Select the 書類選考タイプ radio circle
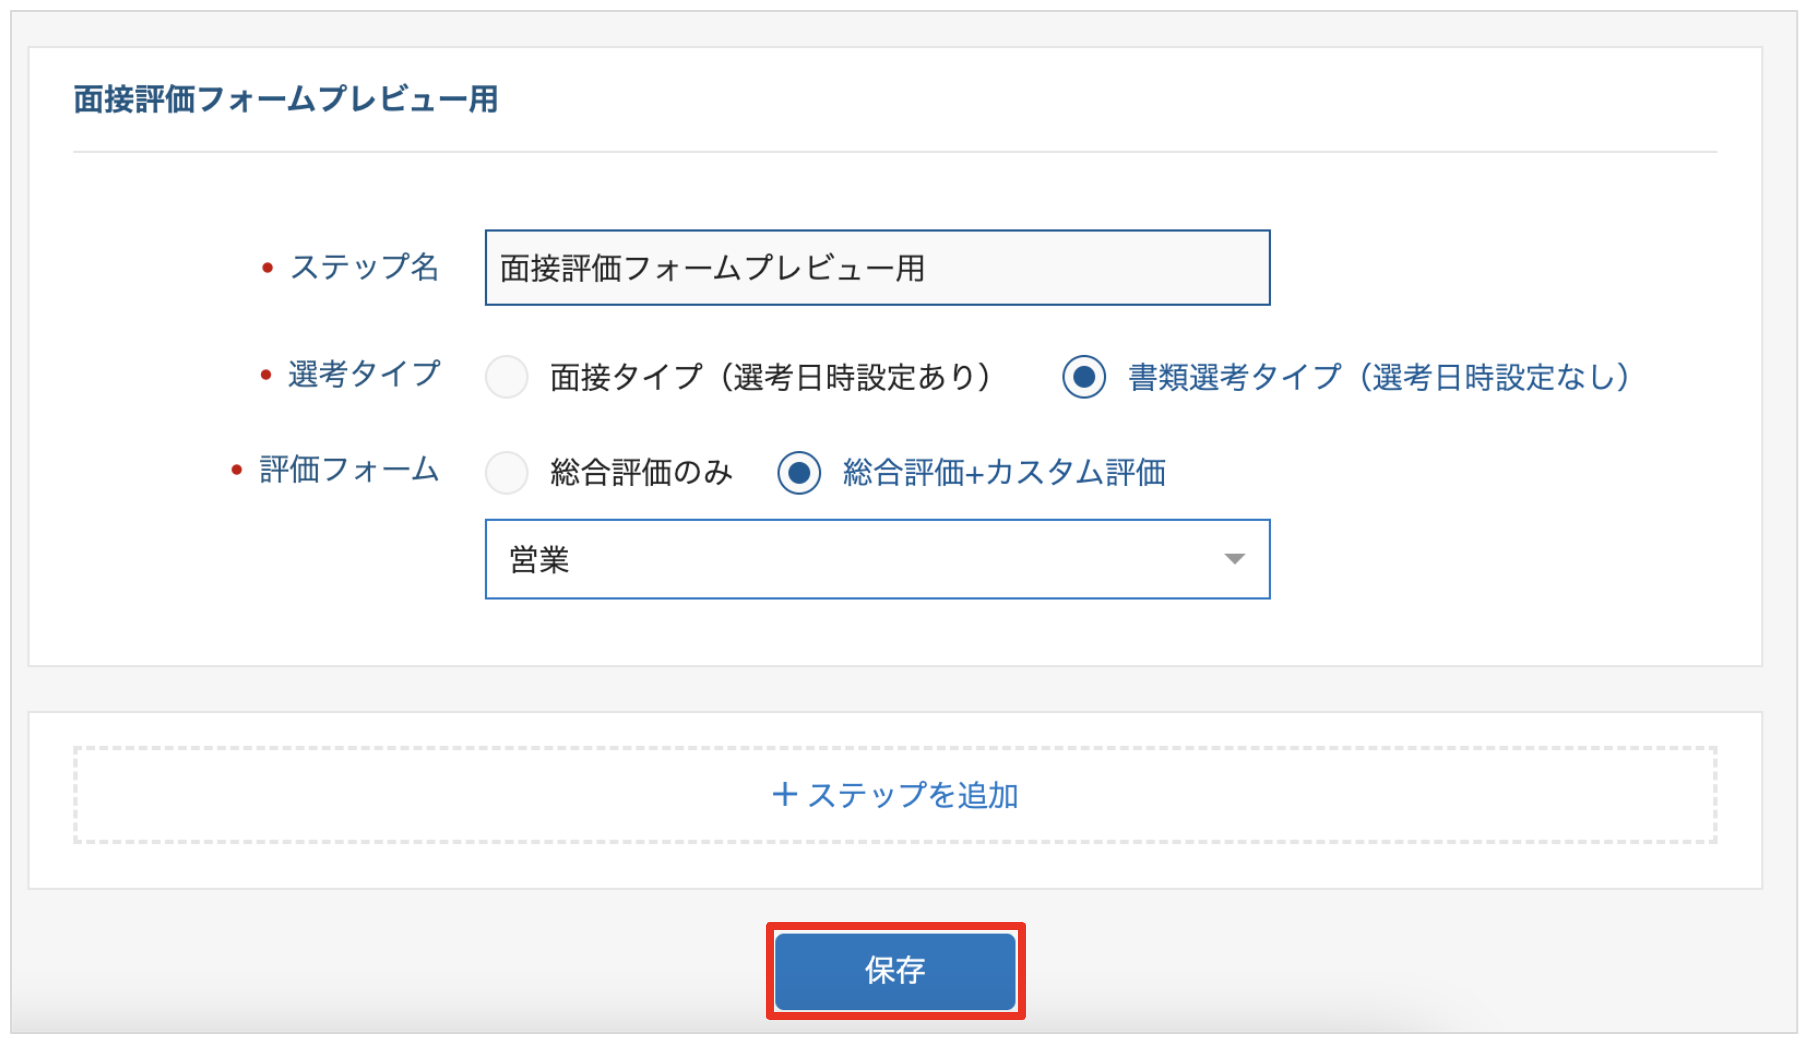Screen dimensions: 1812x1050 tap(1084, 377)
